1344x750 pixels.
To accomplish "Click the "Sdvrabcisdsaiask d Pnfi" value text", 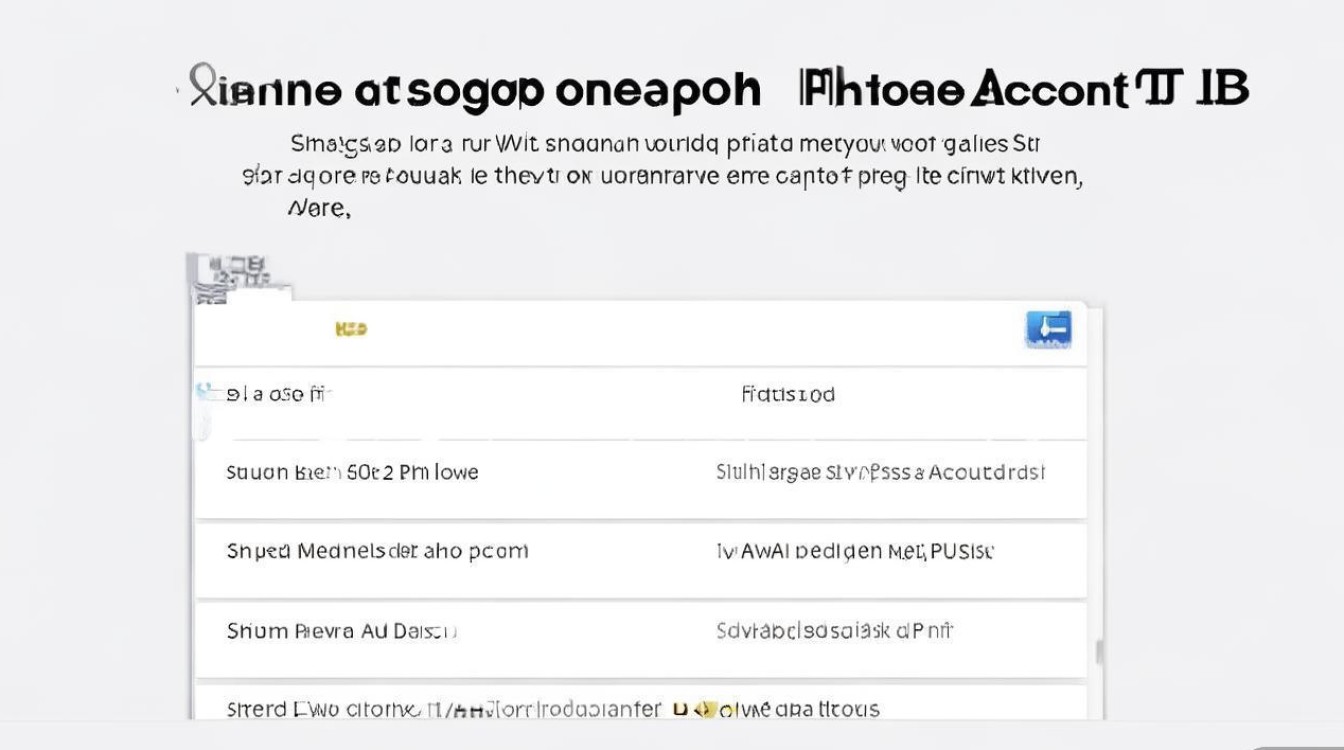I will (x=834, y=631).
